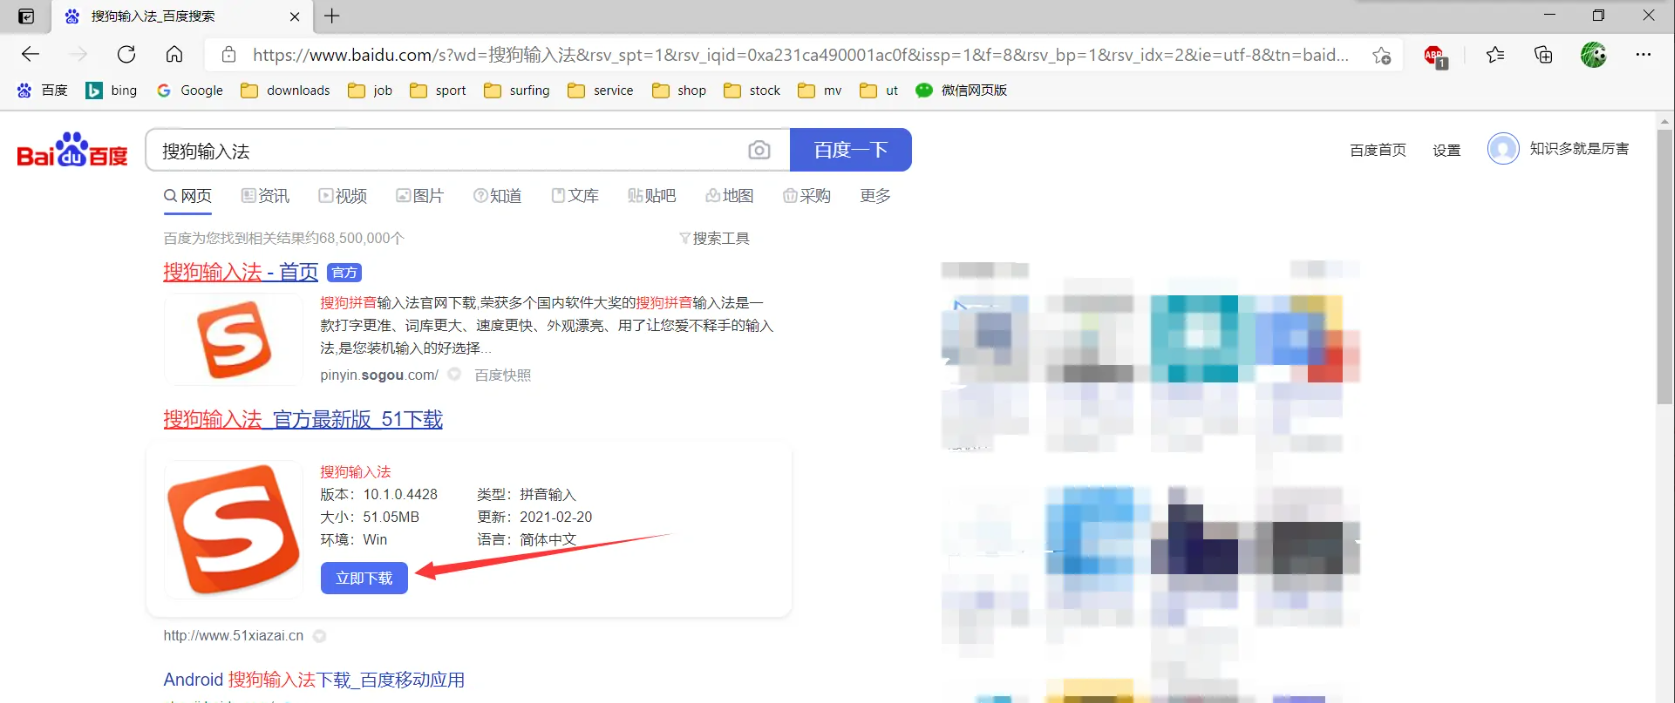Click the browser Back arrow
Screen dimensions: 1675x703
30,54
